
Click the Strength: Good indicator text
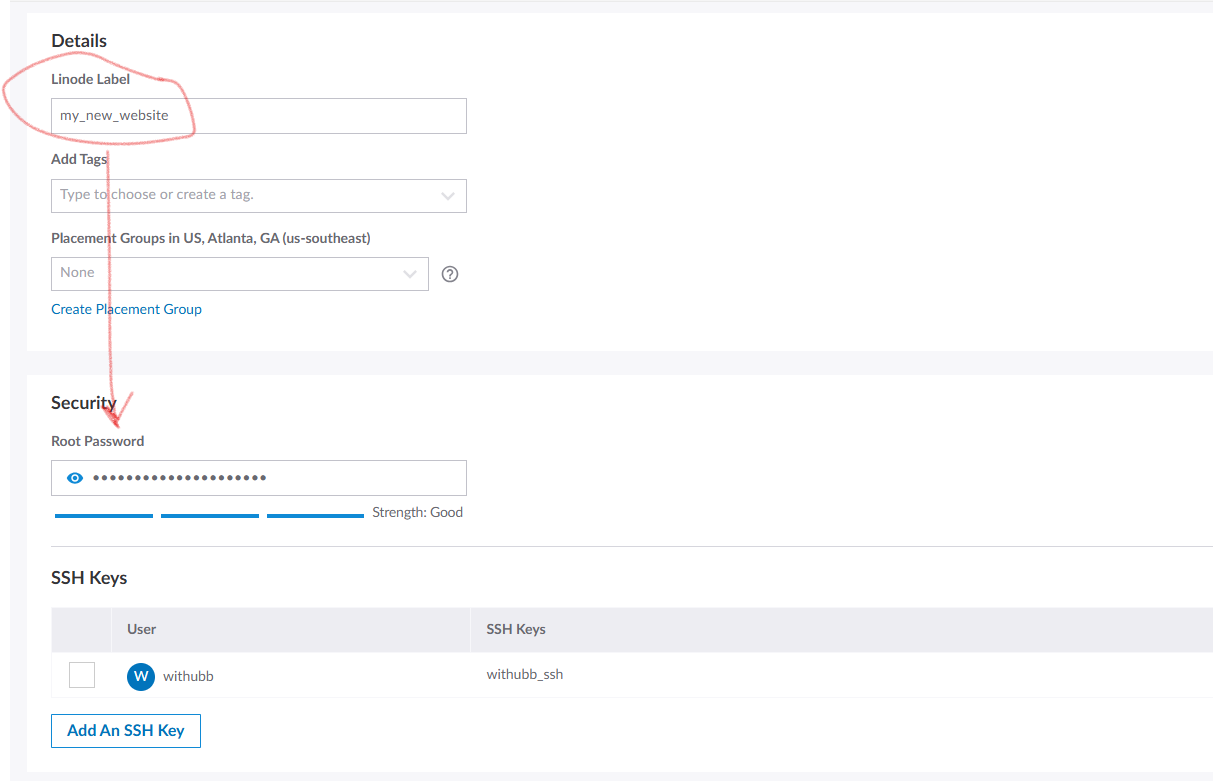(x=417, y=513)
